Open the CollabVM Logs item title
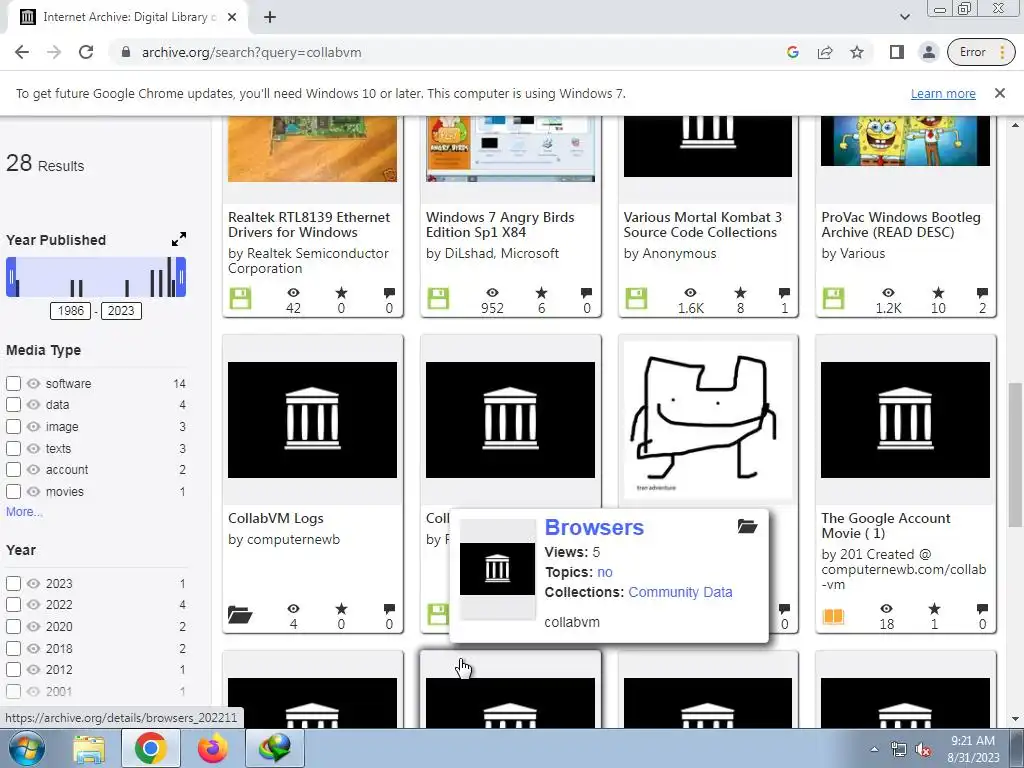 [x=276, y=518]
